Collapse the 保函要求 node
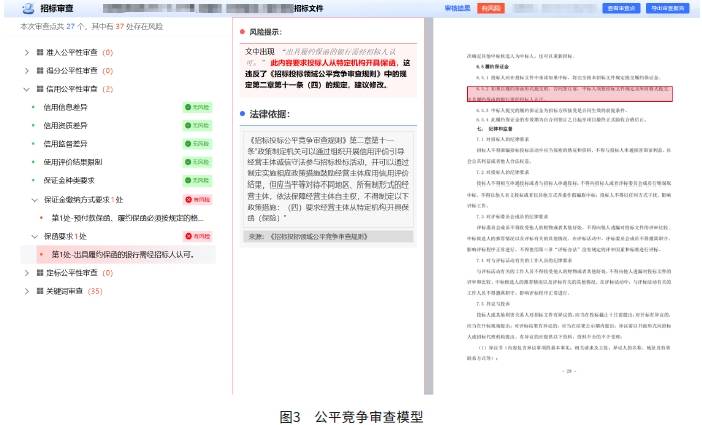Screen dimensions: 702x425 click(35, 236)
